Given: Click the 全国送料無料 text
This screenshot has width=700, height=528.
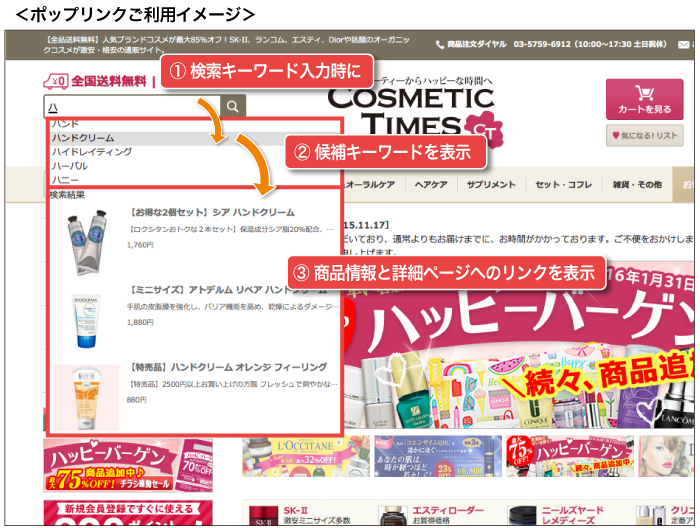Looking at the screenshot, I should click(109, 81).
